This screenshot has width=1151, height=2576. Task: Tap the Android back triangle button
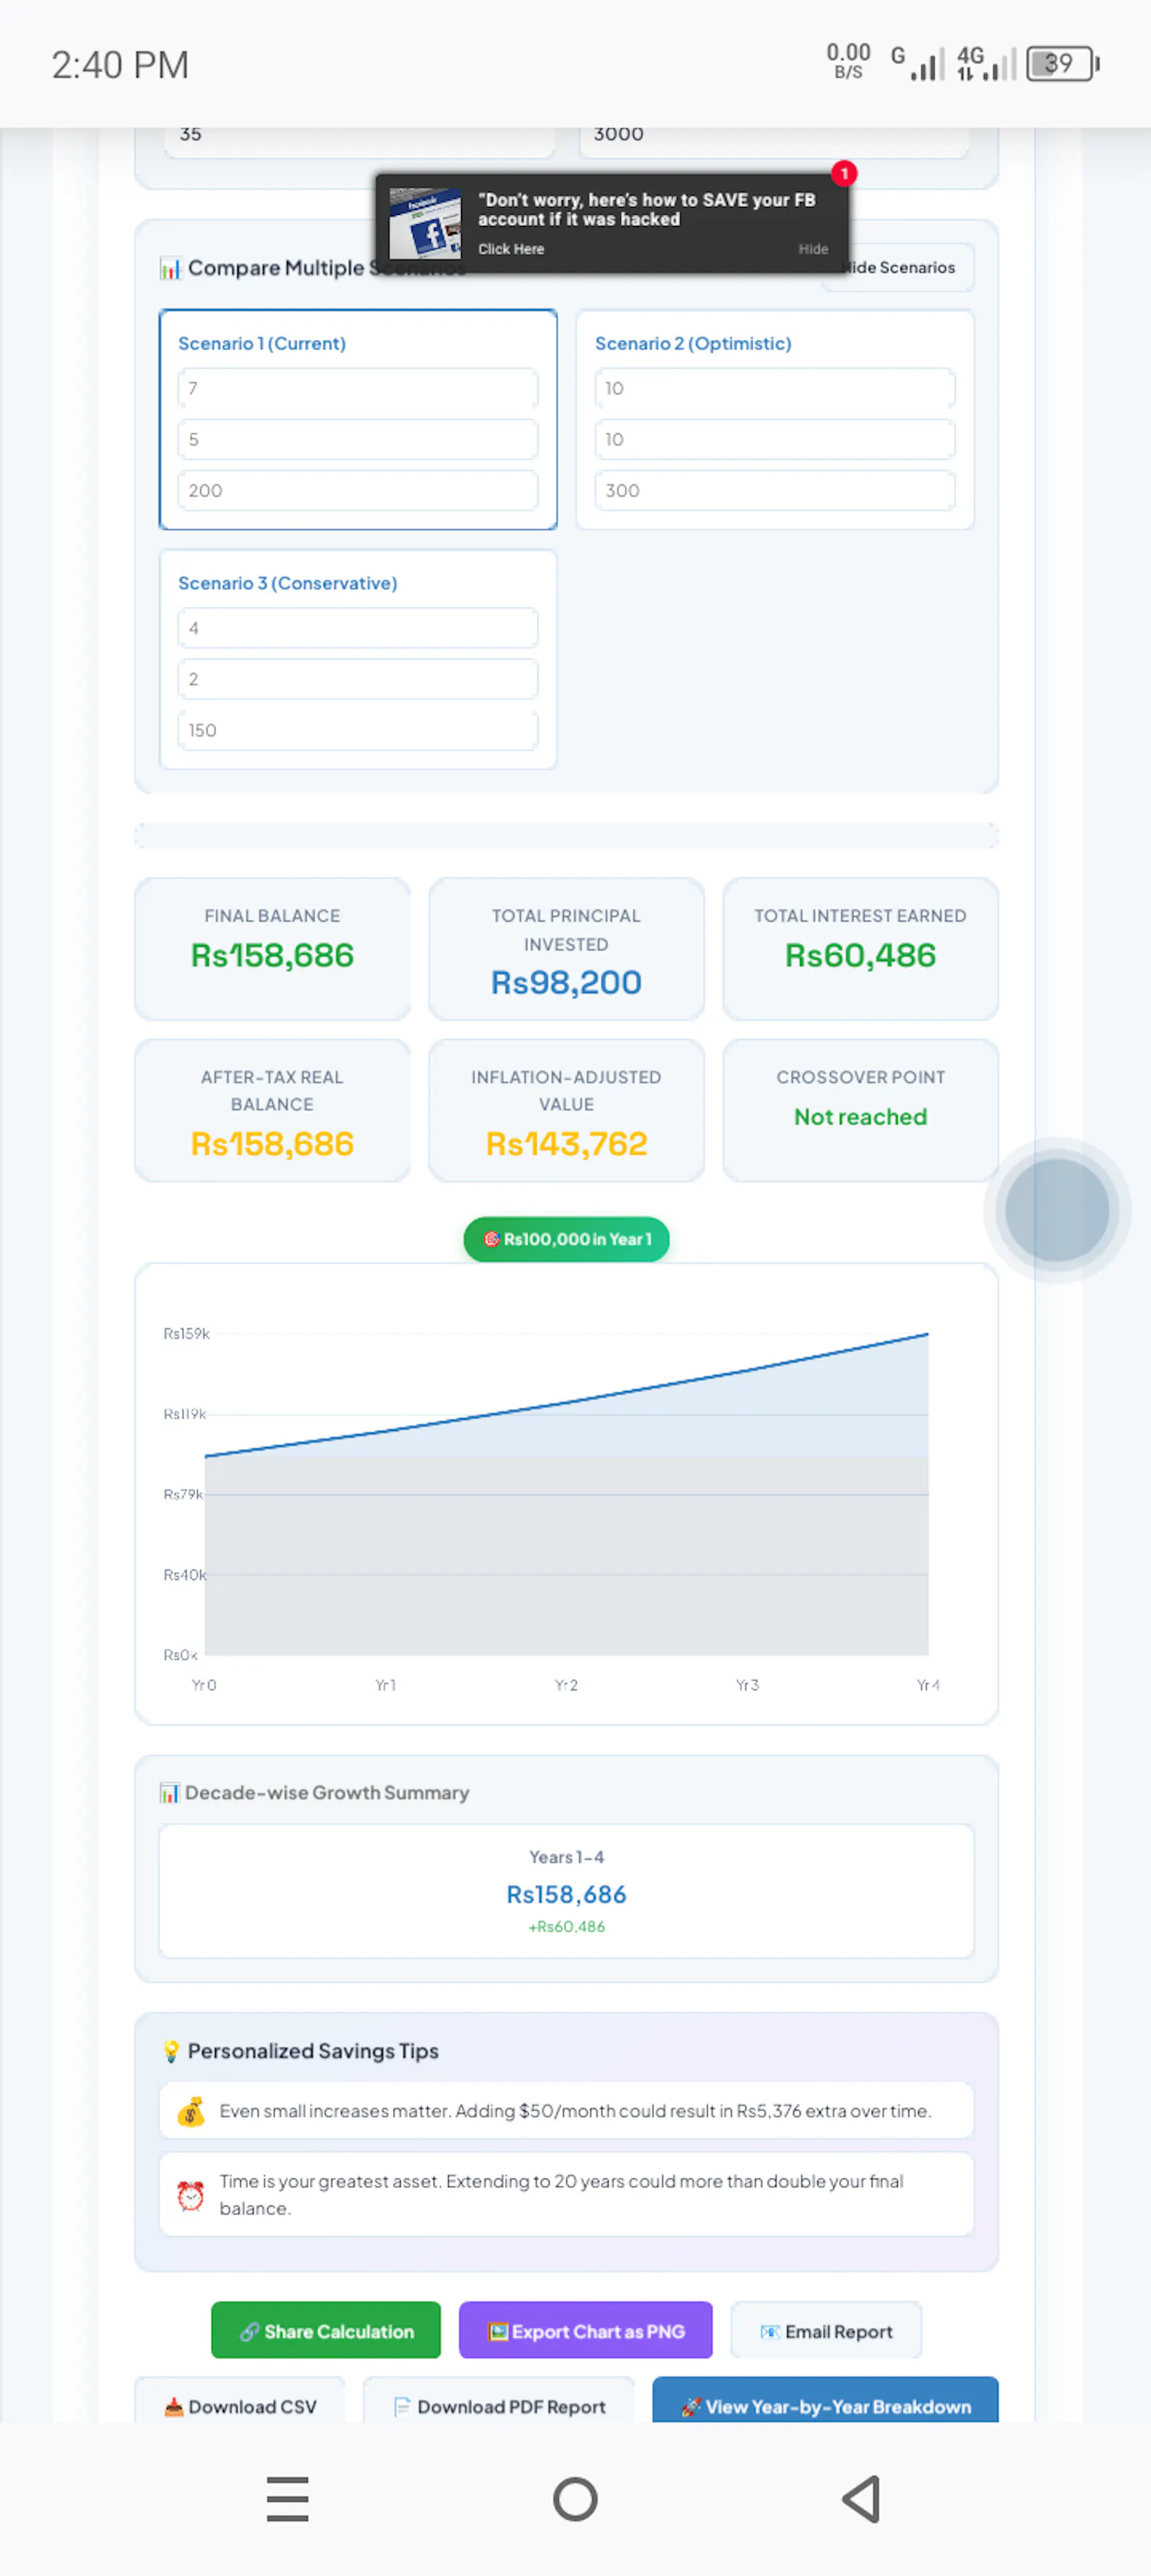861,2499
